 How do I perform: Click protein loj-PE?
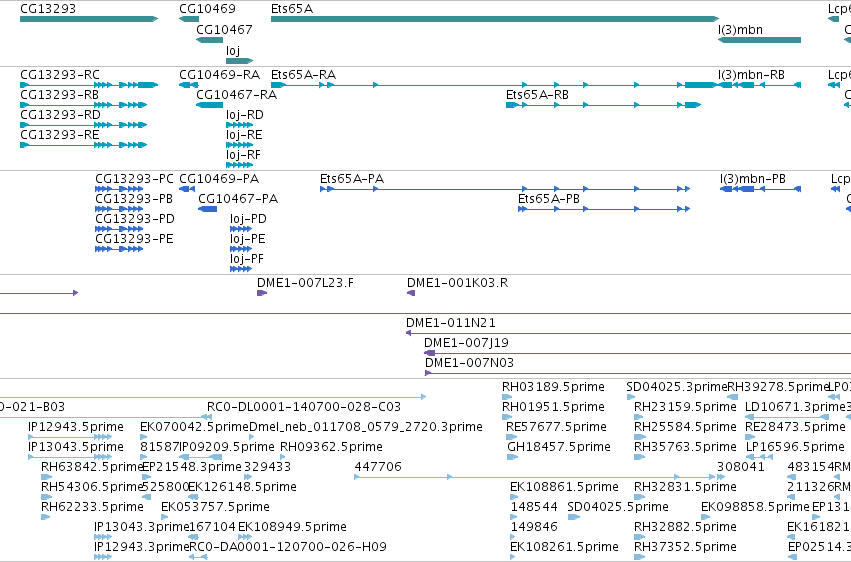[240, 249]
